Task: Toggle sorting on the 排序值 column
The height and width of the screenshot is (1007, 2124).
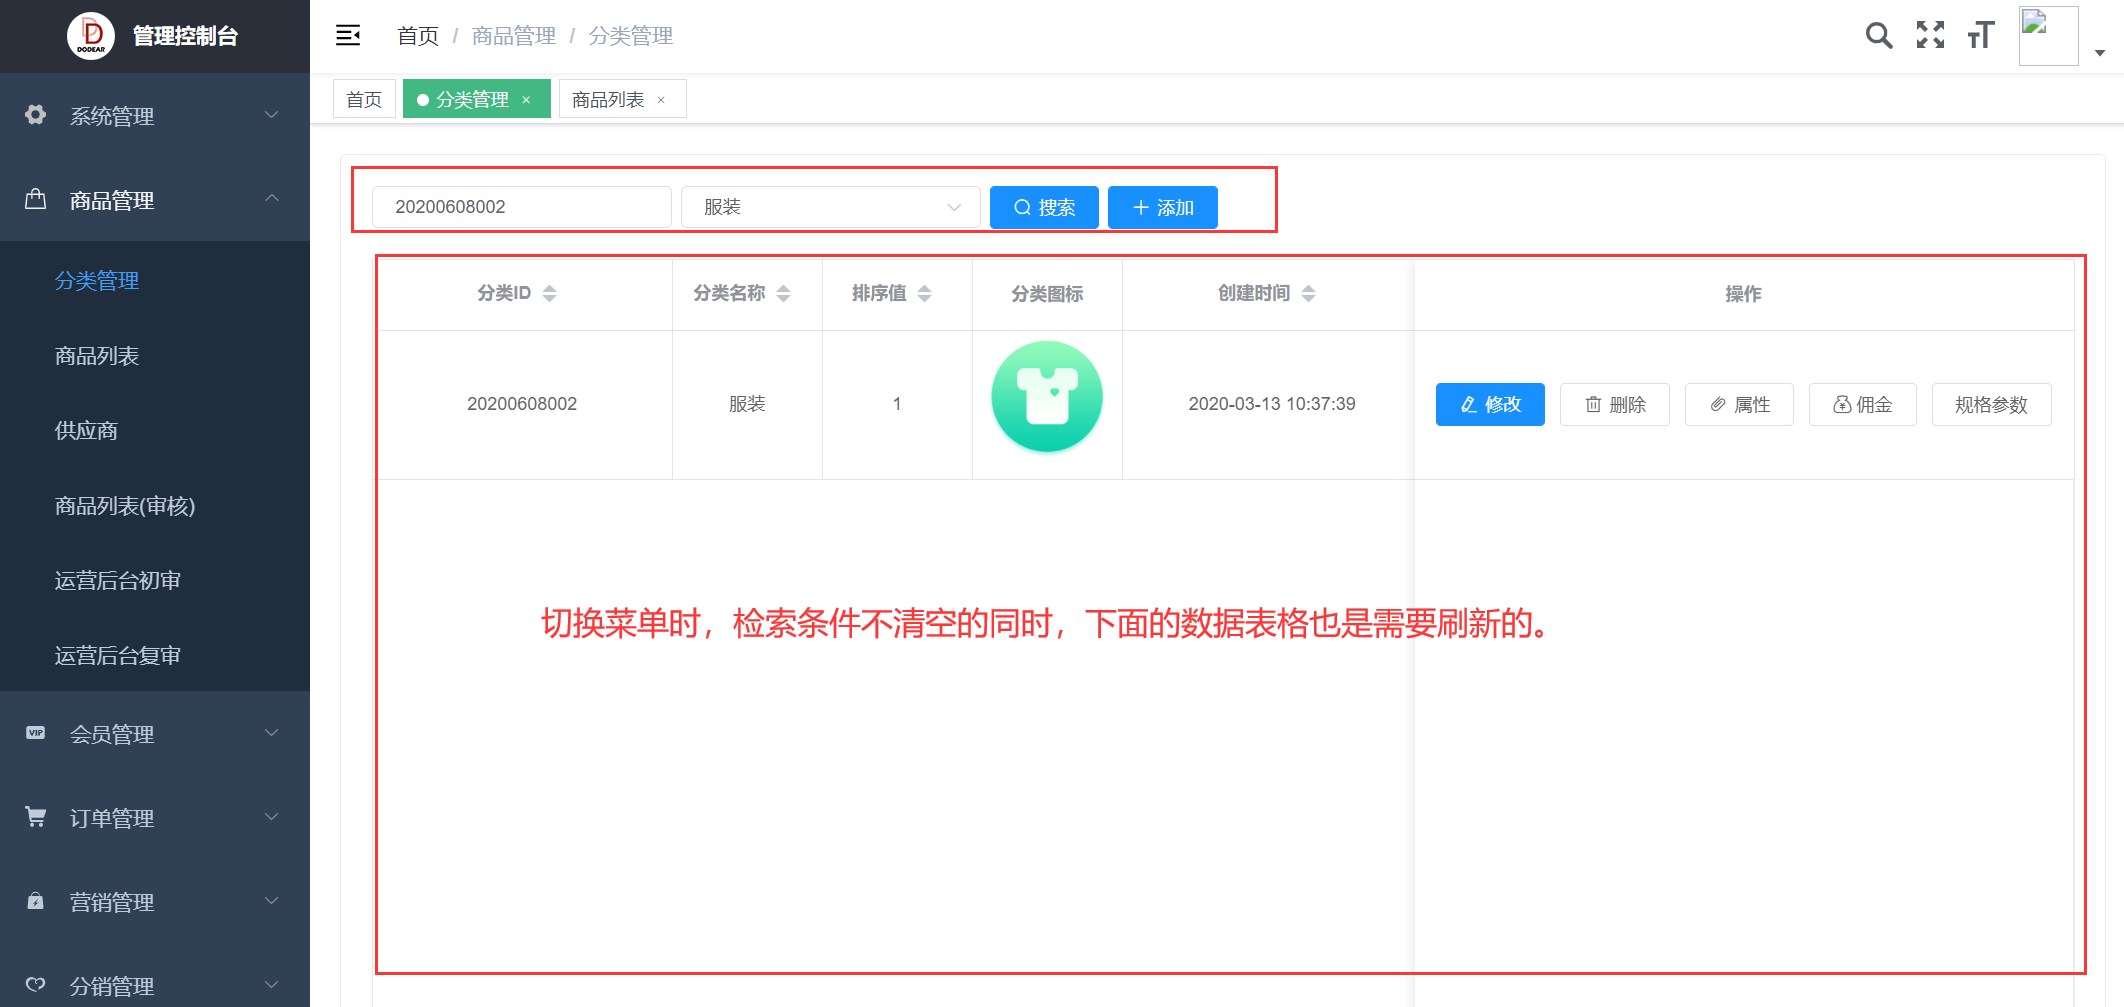Action: click(x=925, y=293)
